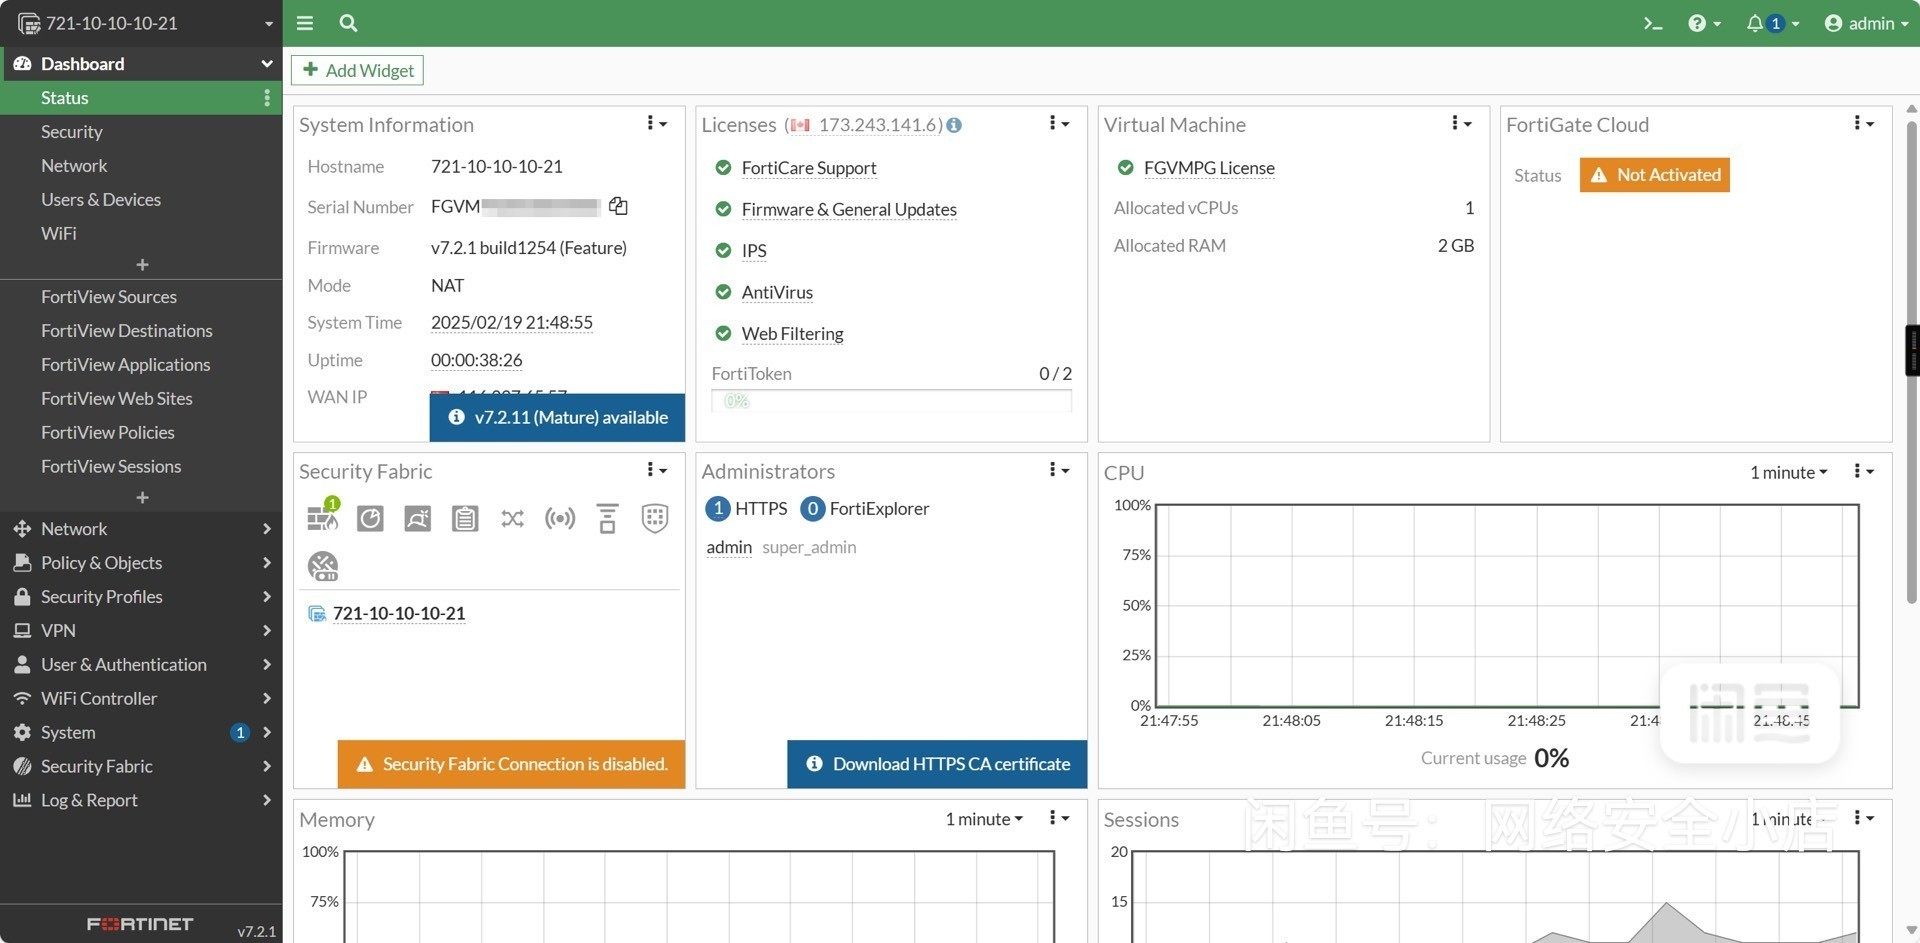Expand the Security Profiles menu
Viewport: 1920px width, 943px height.
coord(141,597)
